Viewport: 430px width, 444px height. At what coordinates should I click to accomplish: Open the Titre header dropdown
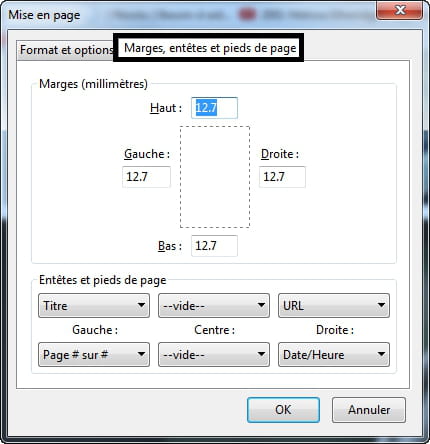(x=94, y=305)
